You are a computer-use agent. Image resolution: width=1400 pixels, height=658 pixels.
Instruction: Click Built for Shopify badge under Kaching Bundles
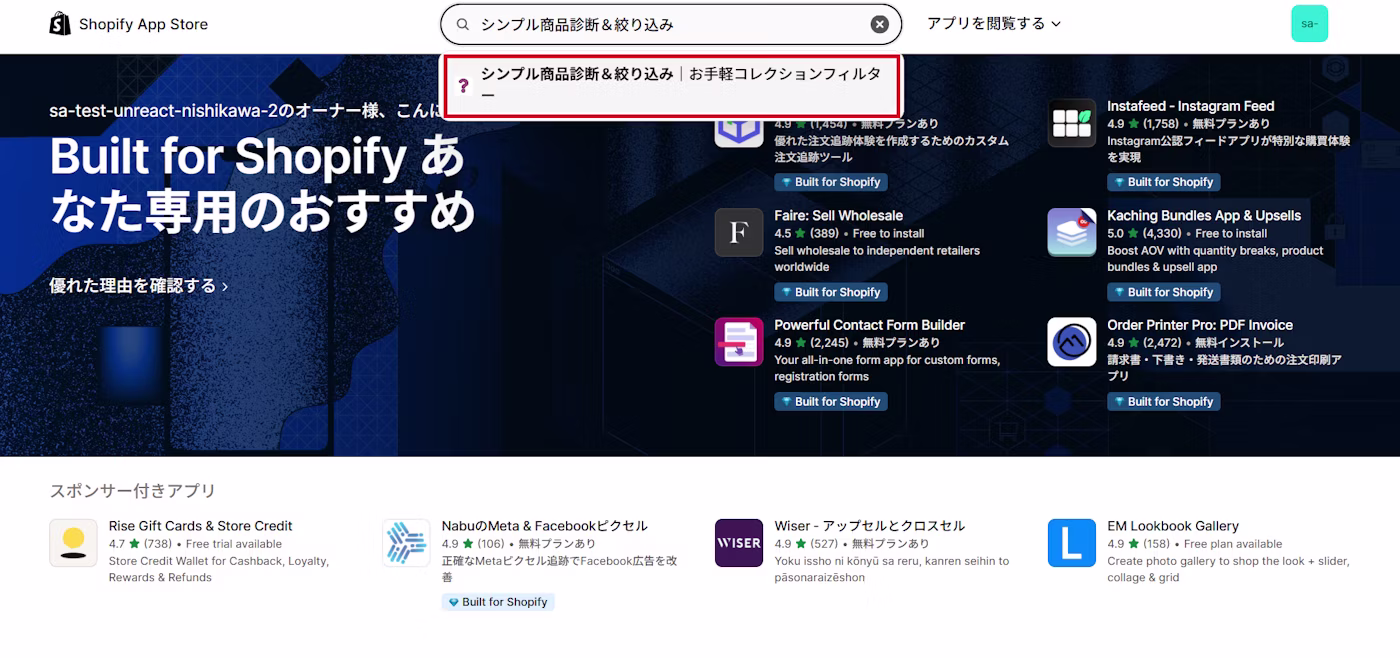(x=1163, y=292)
